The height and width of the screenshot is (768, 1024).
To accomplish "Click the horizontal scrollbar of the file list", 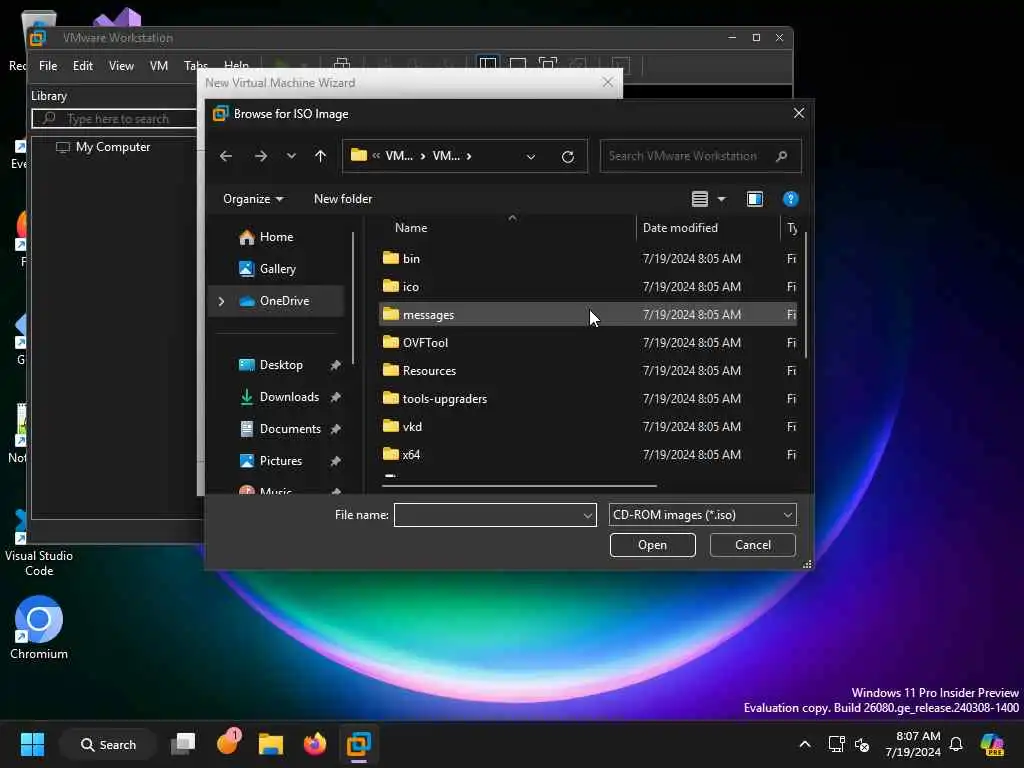I will click(519, 486).
